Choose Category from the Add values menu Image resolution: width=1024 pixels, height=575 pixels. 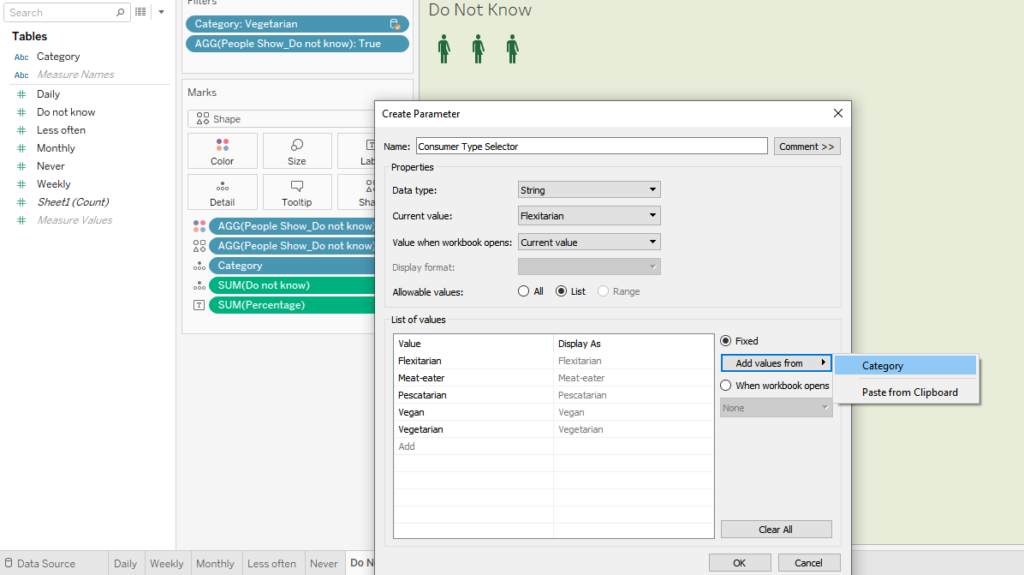pyautogui.click(x=906, y=366)
